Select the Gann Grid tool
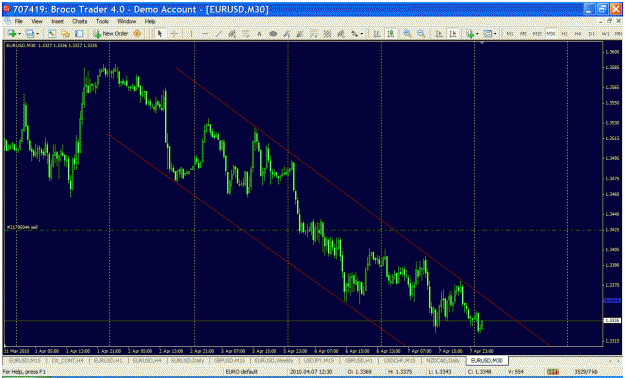This screenshot has height=378, width=625. tap(327, 34)
